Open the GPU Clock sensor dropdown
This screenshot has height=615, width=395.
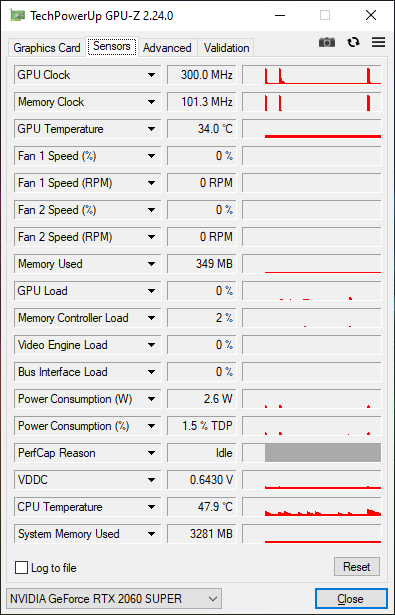87,75
